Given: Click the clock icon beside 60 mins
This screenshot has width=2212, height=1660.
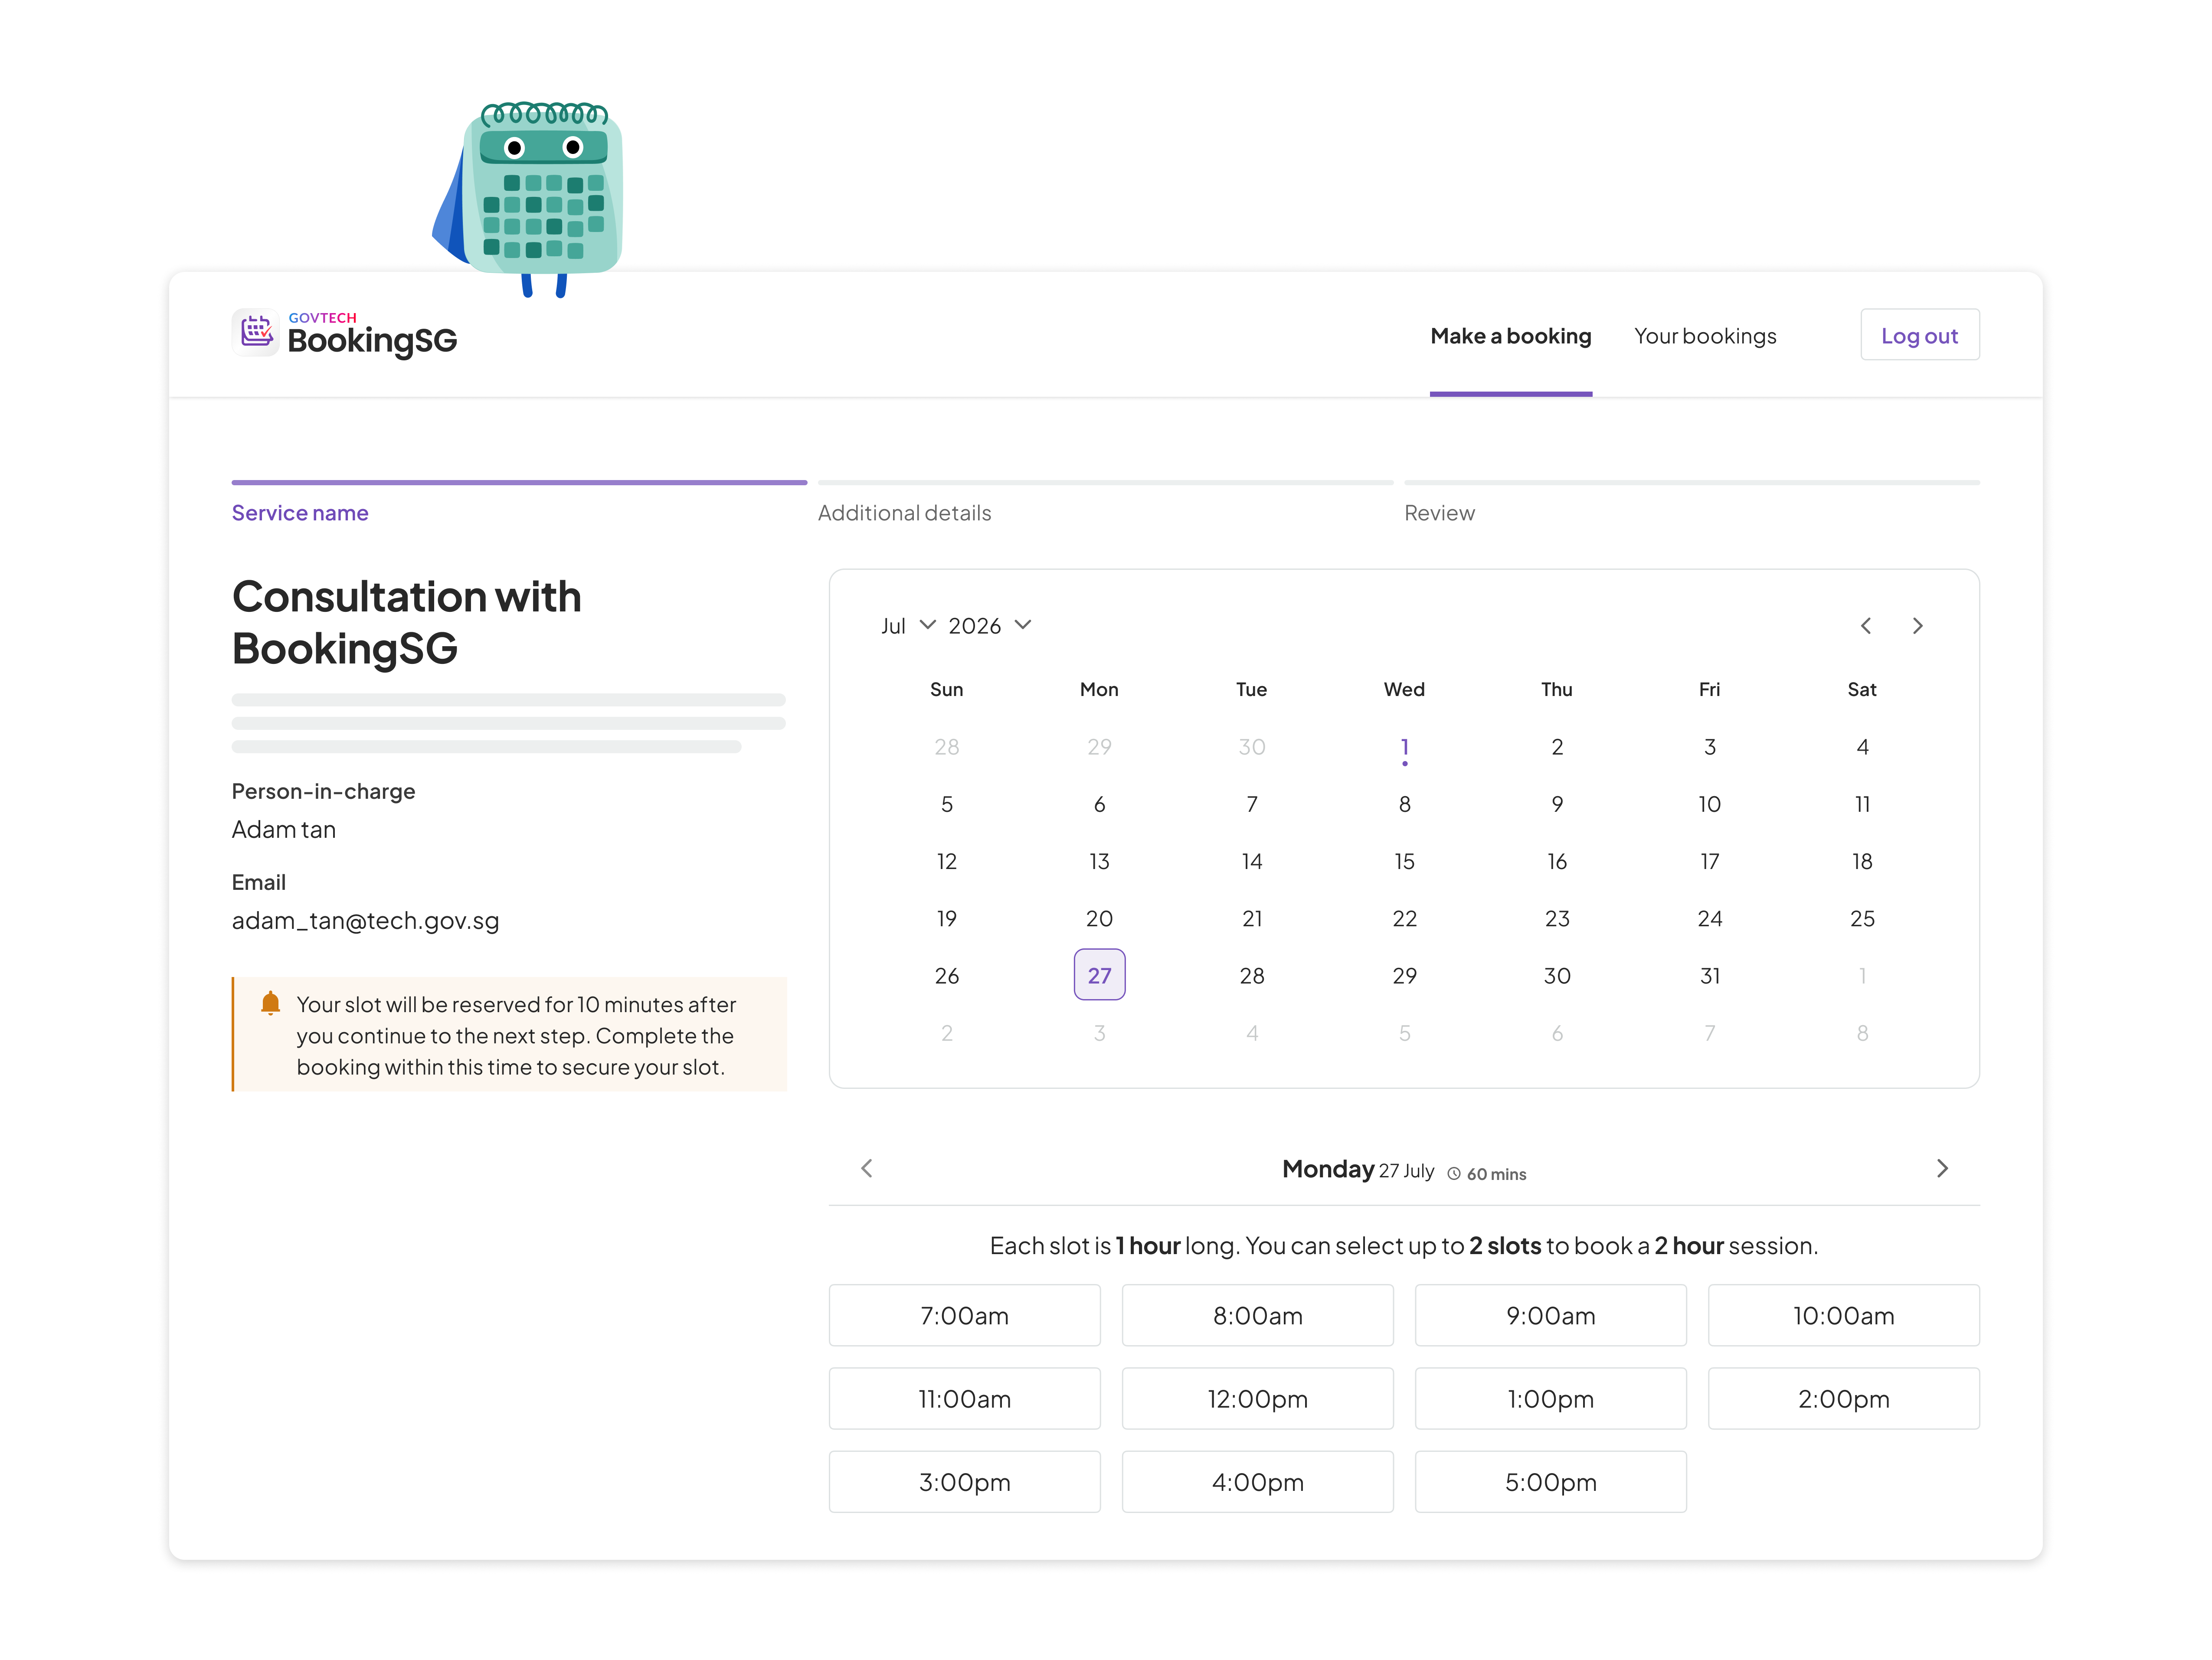Looking at the screenshot, I should tap(1454, 1174).
